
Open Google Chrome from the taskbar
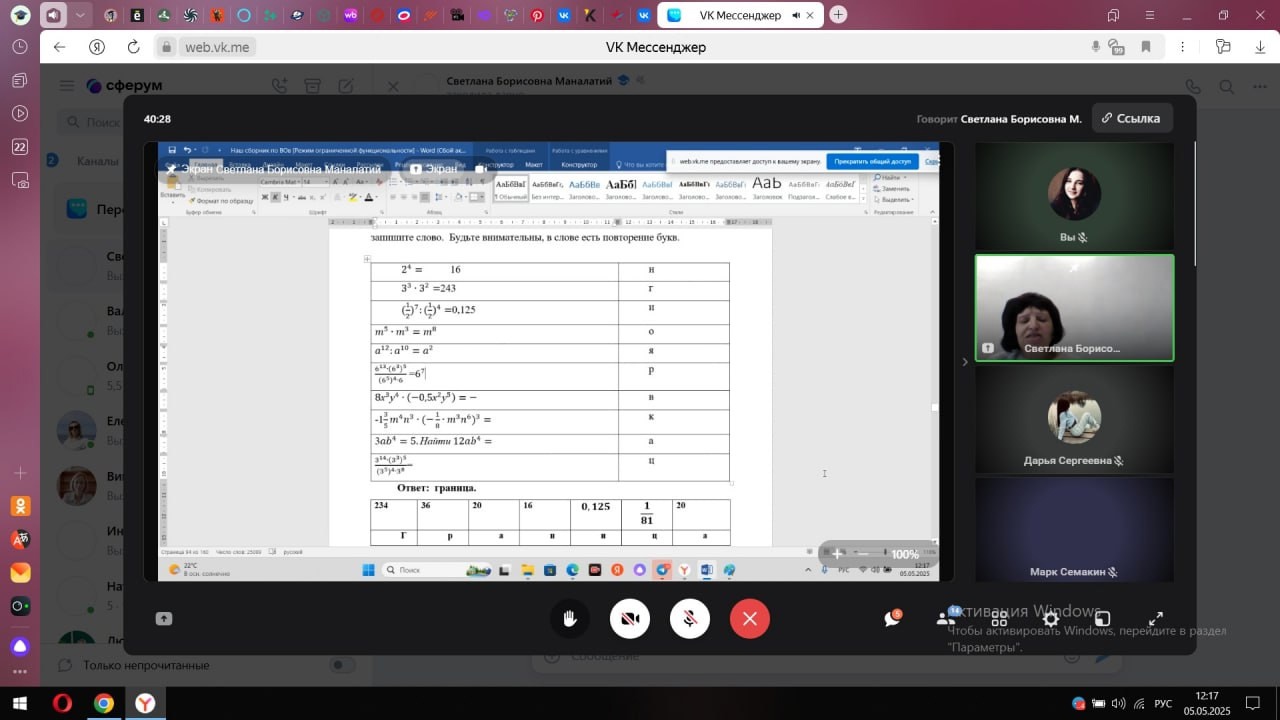pyautogui.click(x=104, y=703)
